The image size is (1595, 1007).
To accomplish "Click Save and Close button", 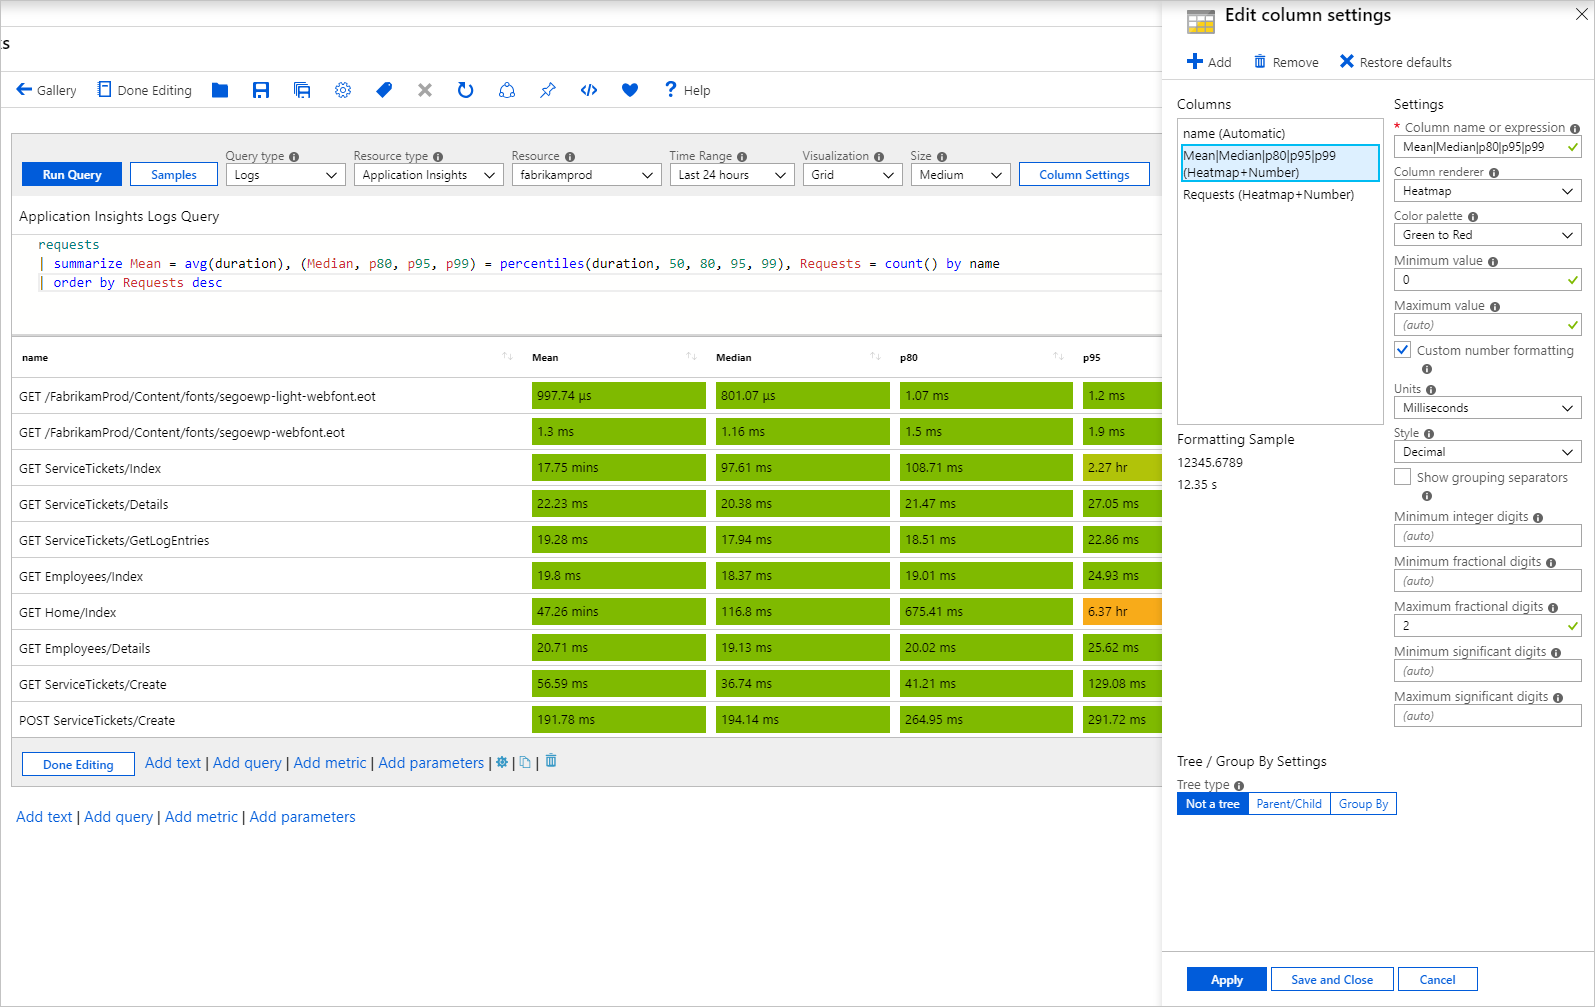I will click(1331, 980).
